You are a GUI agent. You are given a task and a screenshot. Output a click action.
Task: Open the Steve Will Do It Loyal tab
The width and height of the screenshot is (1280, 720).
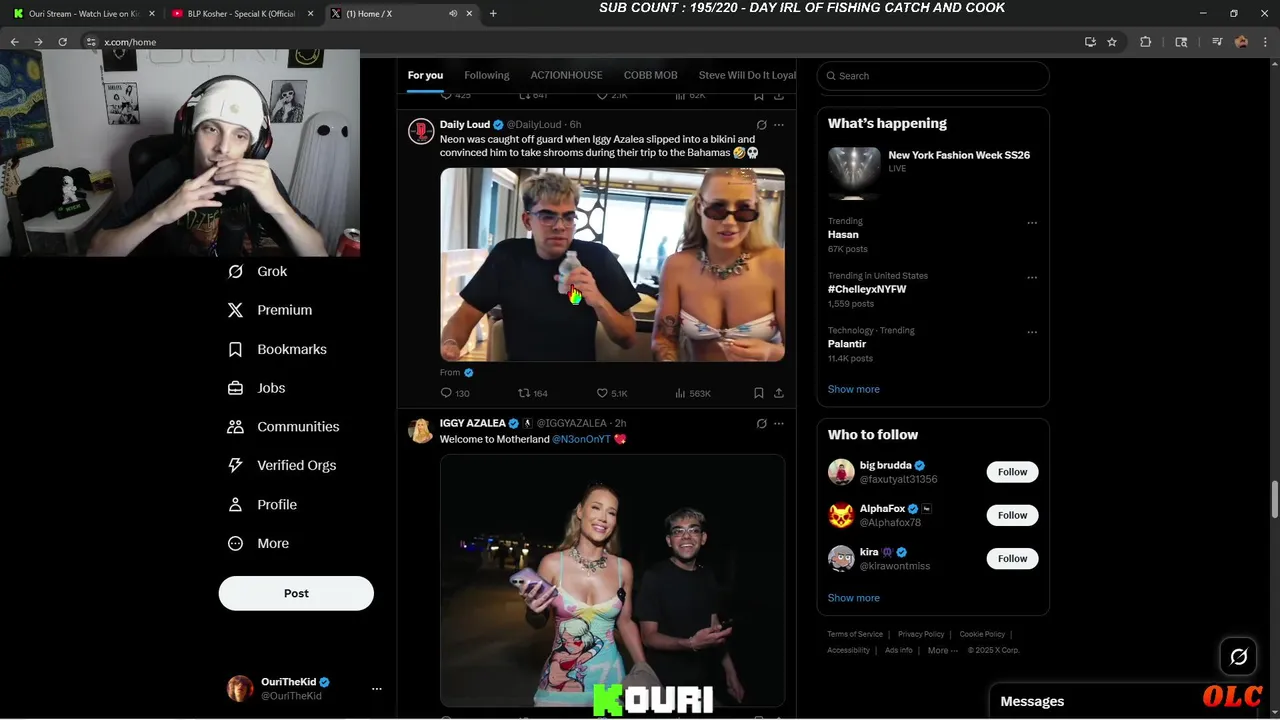pyautogui.click(x=747, y=75)
